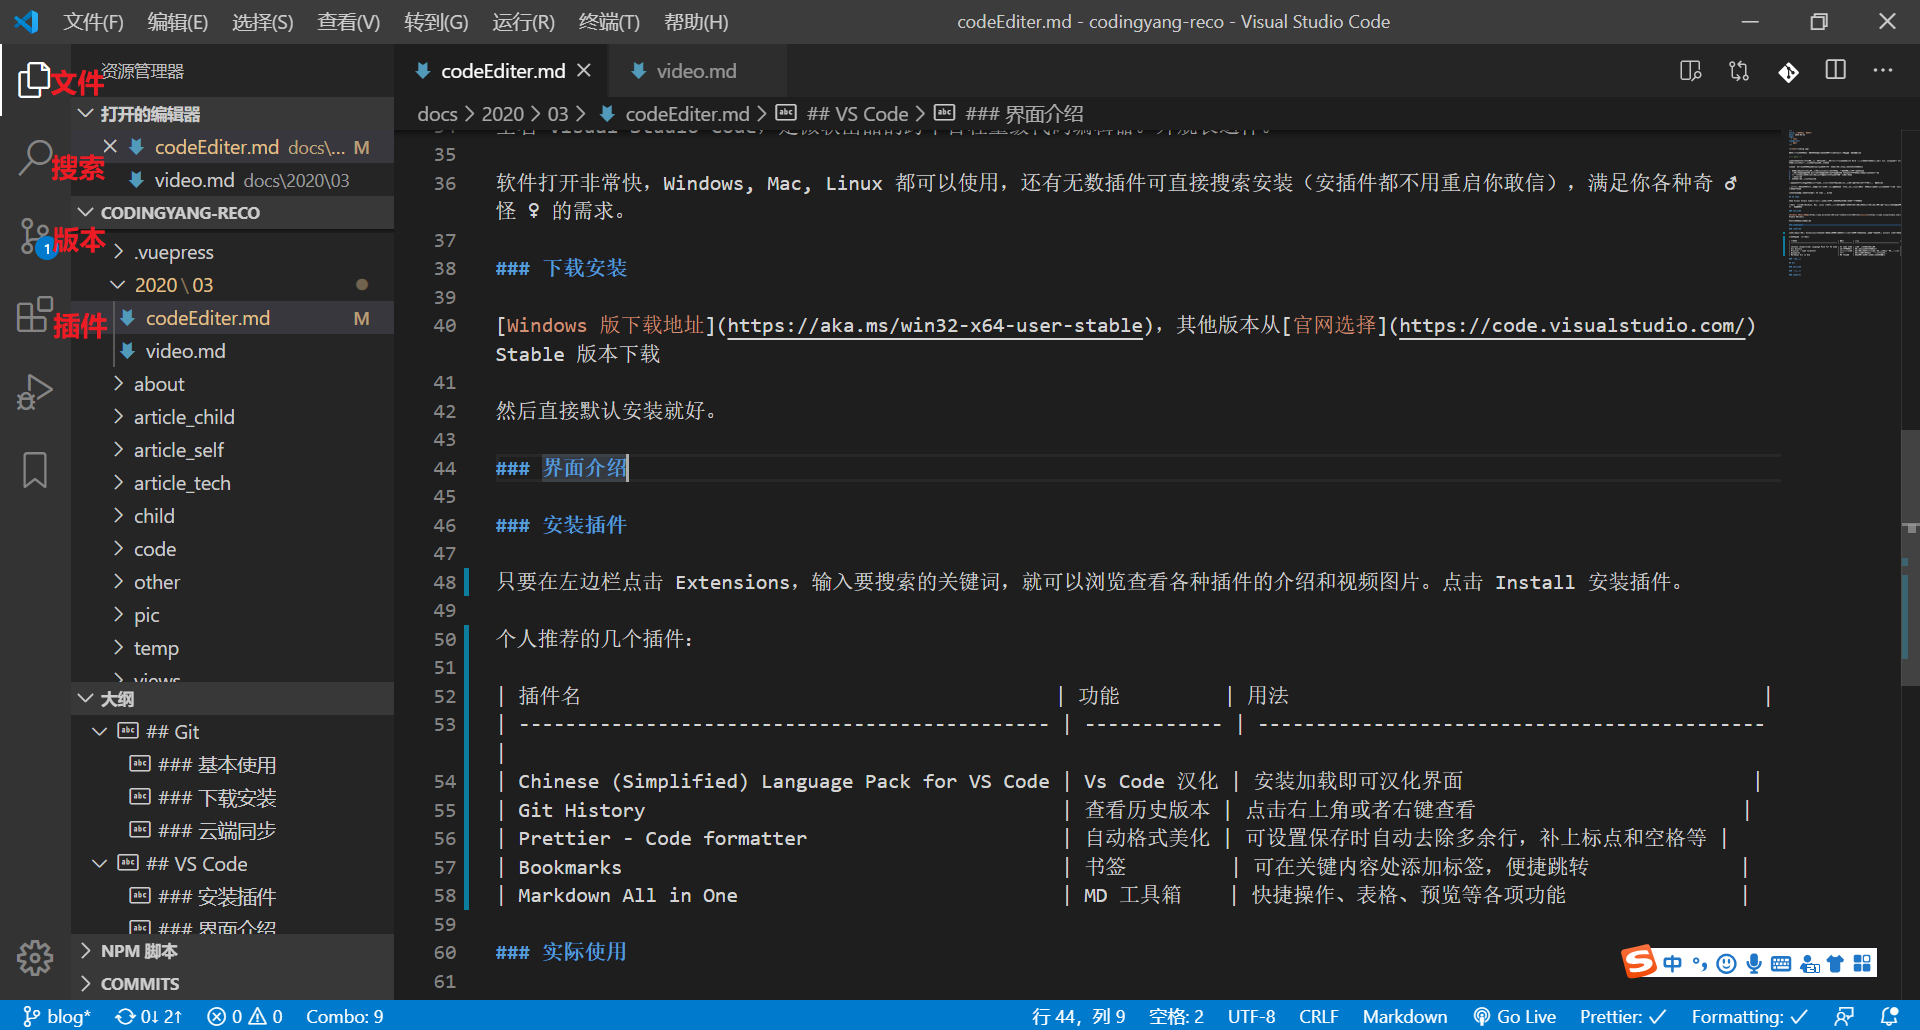This screenshot has height=1030, width=1920.
Task: Expand the NPM 脚本 section
Action: pyautogui.click(x=234, y=950)
